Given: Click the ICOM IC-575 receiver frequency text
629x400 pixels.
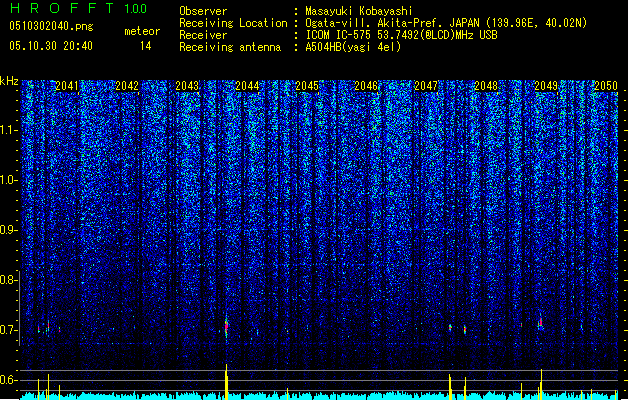Looking at the screenshot, I should (x=401, y=35).
